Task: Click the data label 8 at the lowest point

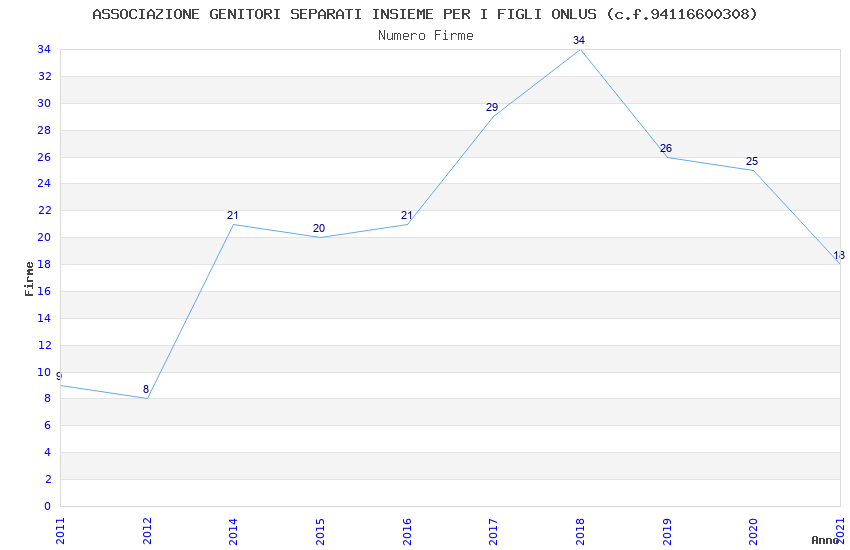Action: [x=146, y=389]
